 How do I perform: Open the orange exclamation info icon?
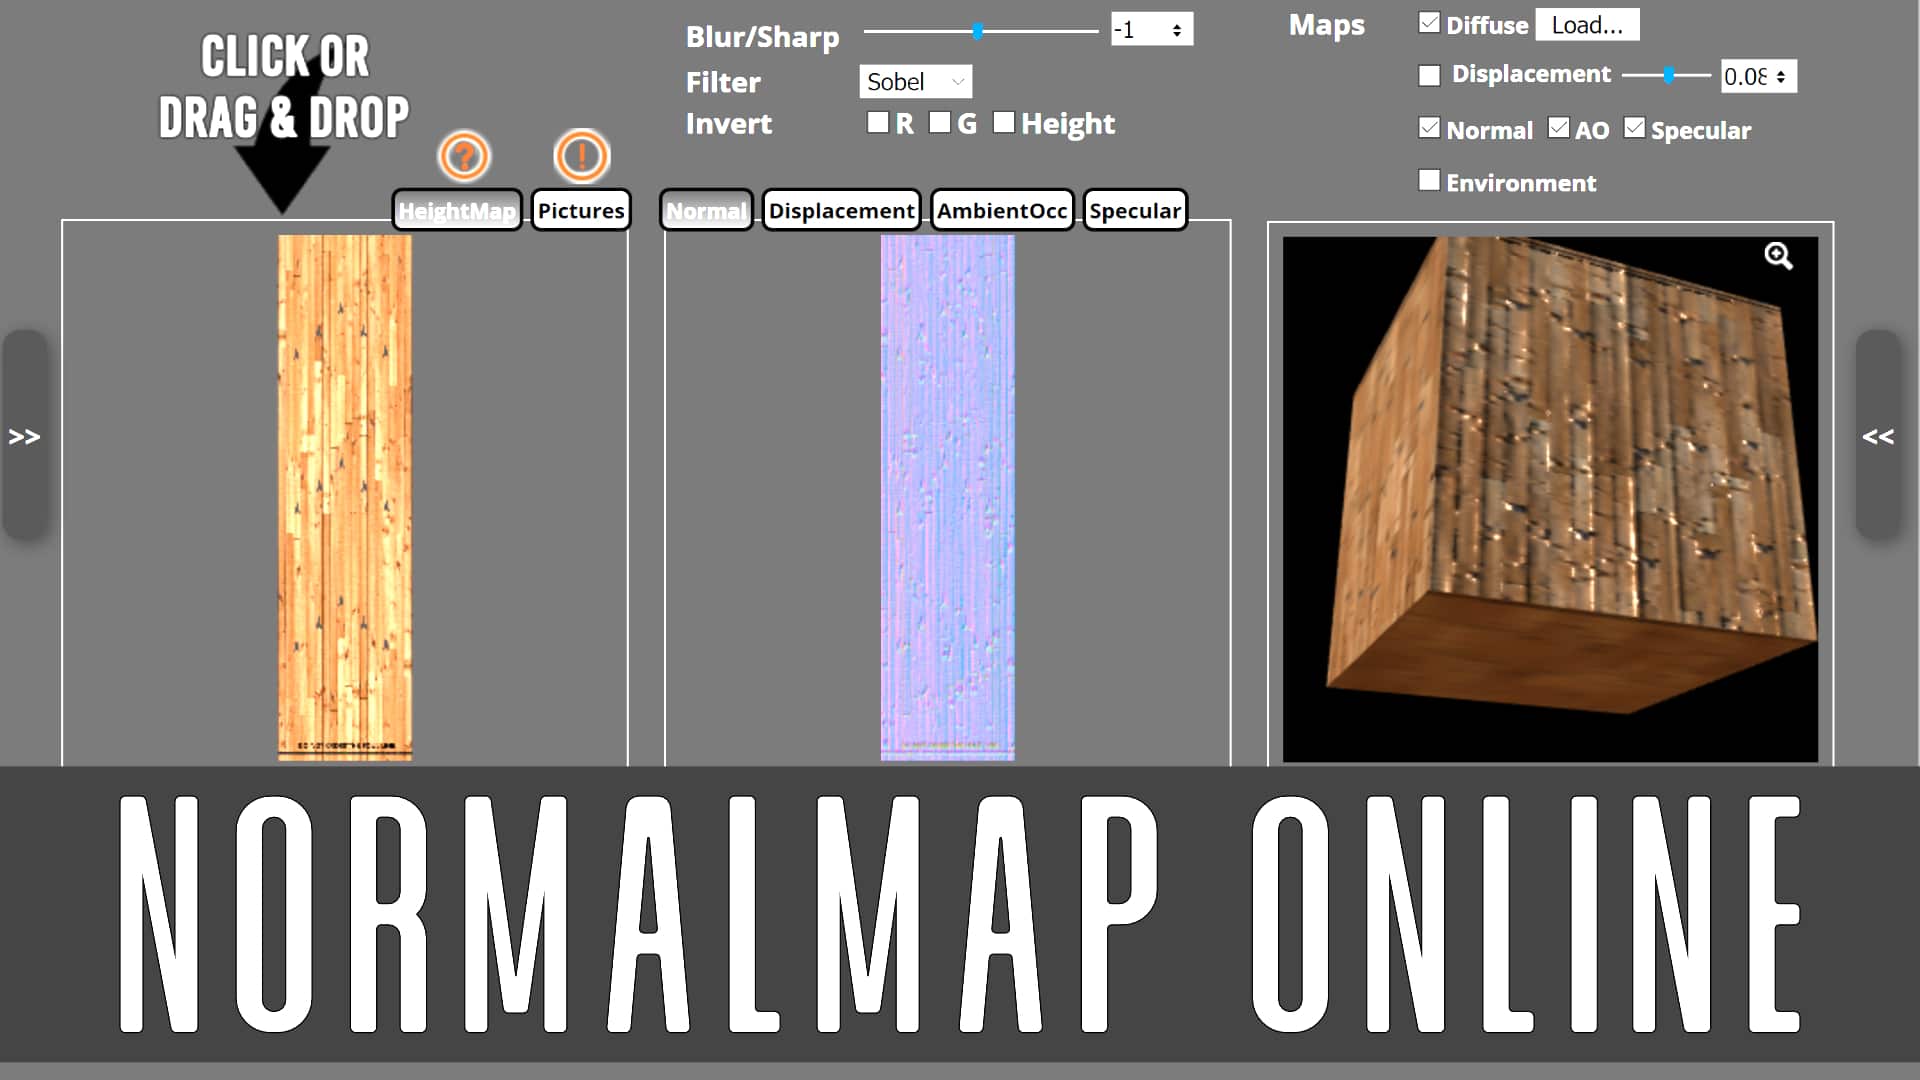tap(581, 156)
